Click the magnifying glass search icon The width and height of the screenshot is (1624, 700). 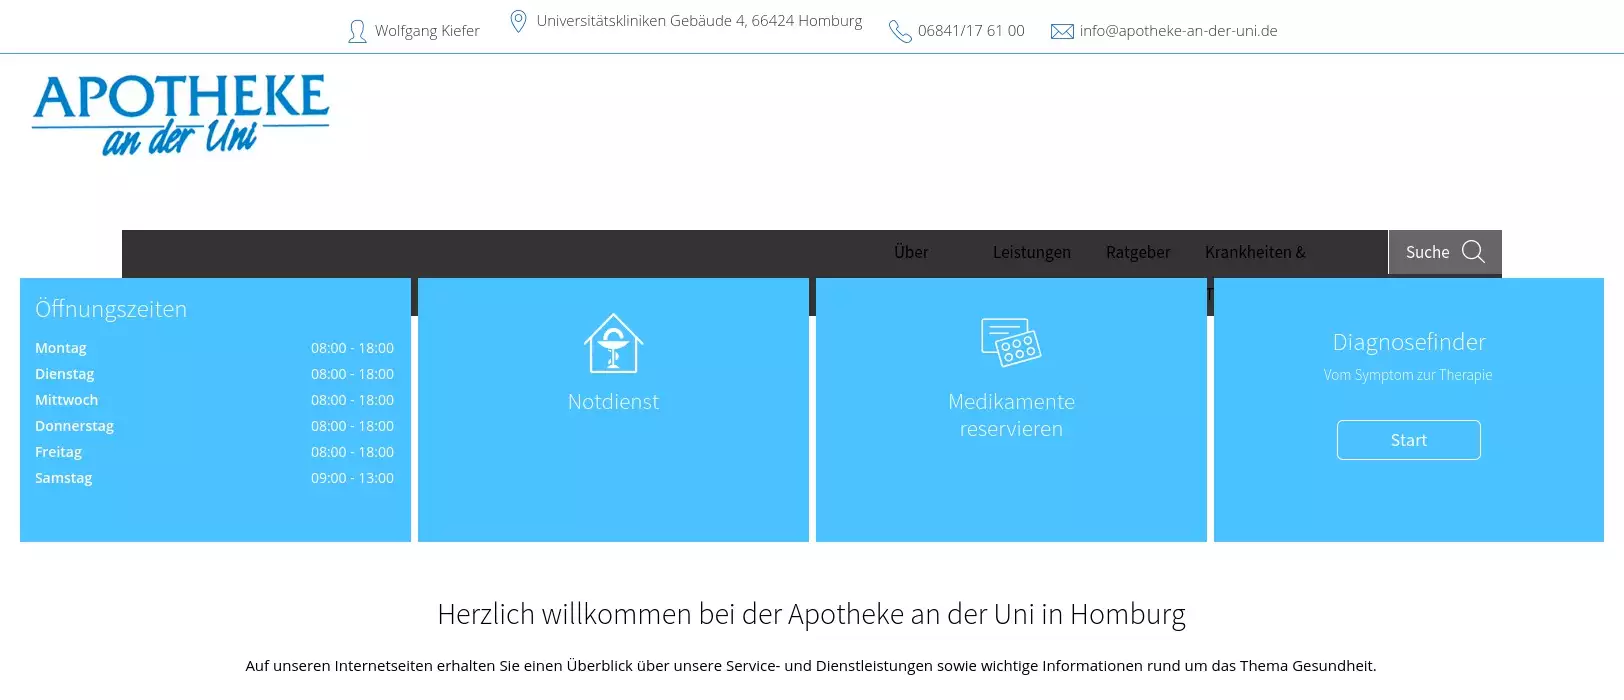coord(1473,252)
